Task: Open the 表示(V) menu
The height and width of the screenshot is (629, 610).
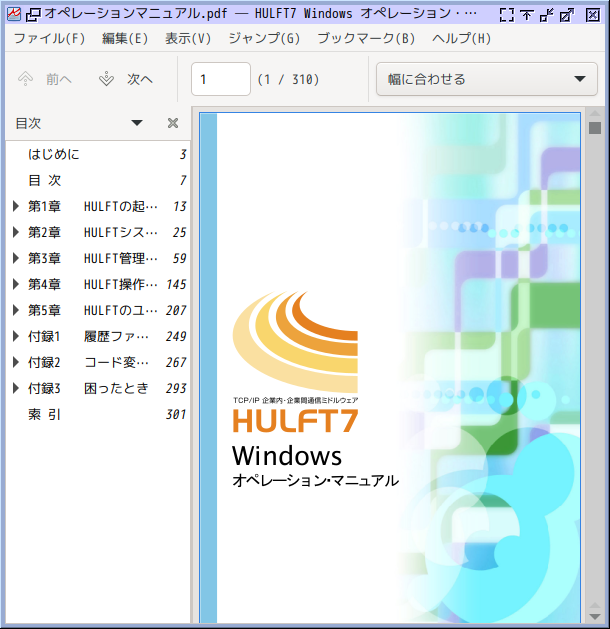Action: (x=188, y=39)
